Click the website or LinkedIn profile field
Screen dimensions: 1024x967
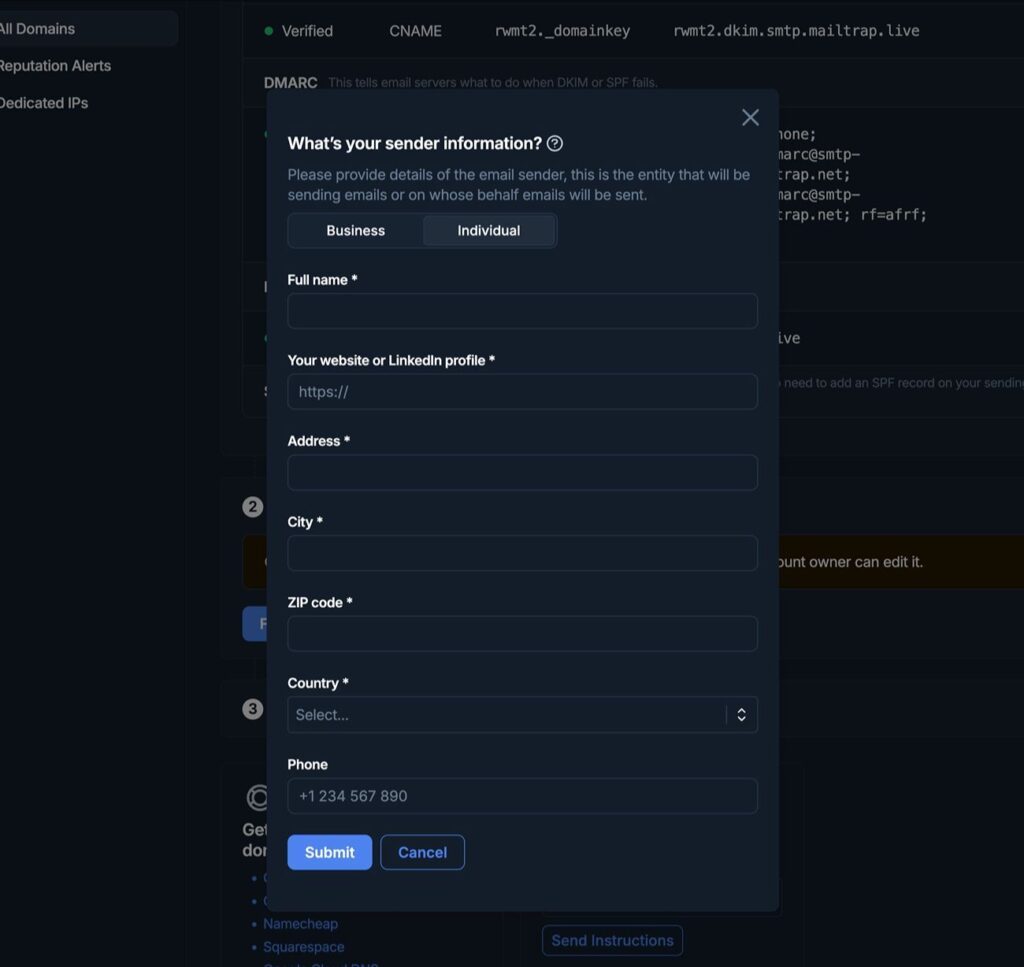(x=522, y=392)
